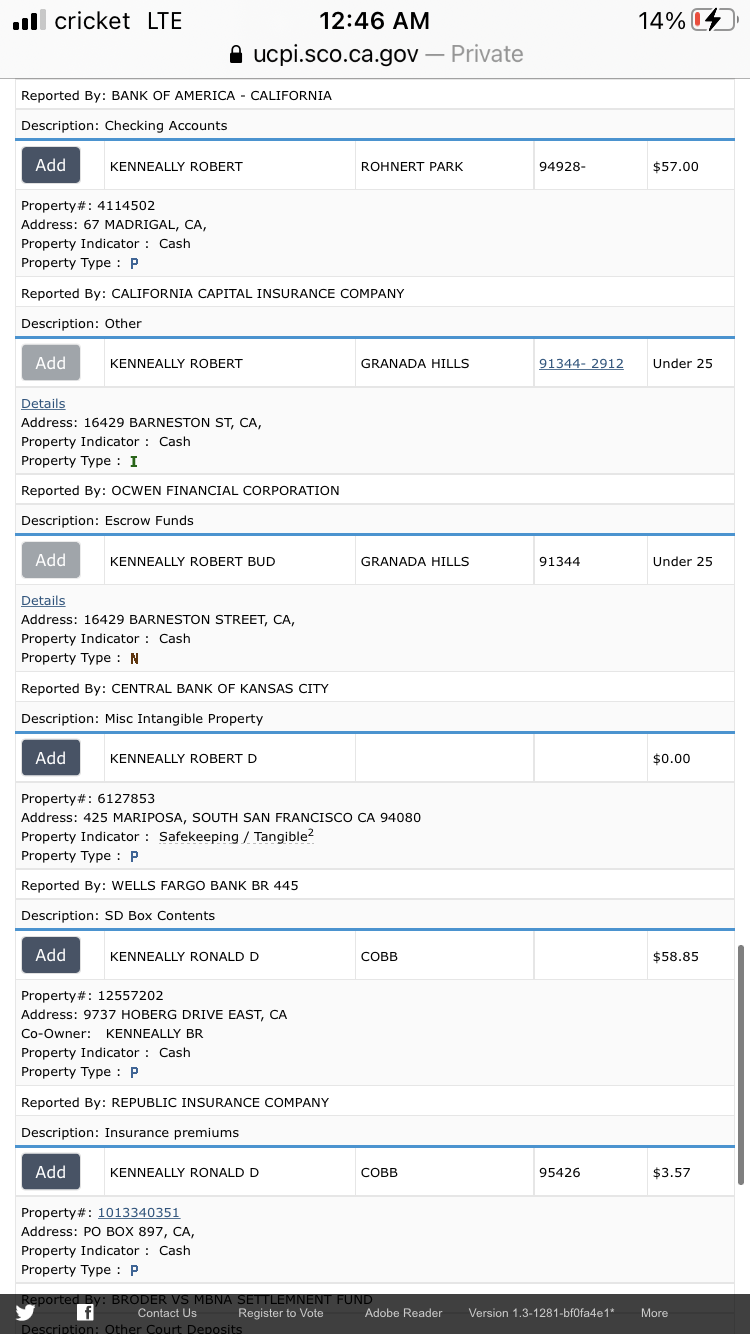Image resolution: width=750 pixels, height=1334 pixels.
Task: Select amount $57.00
Action: [x=676, y=166]
